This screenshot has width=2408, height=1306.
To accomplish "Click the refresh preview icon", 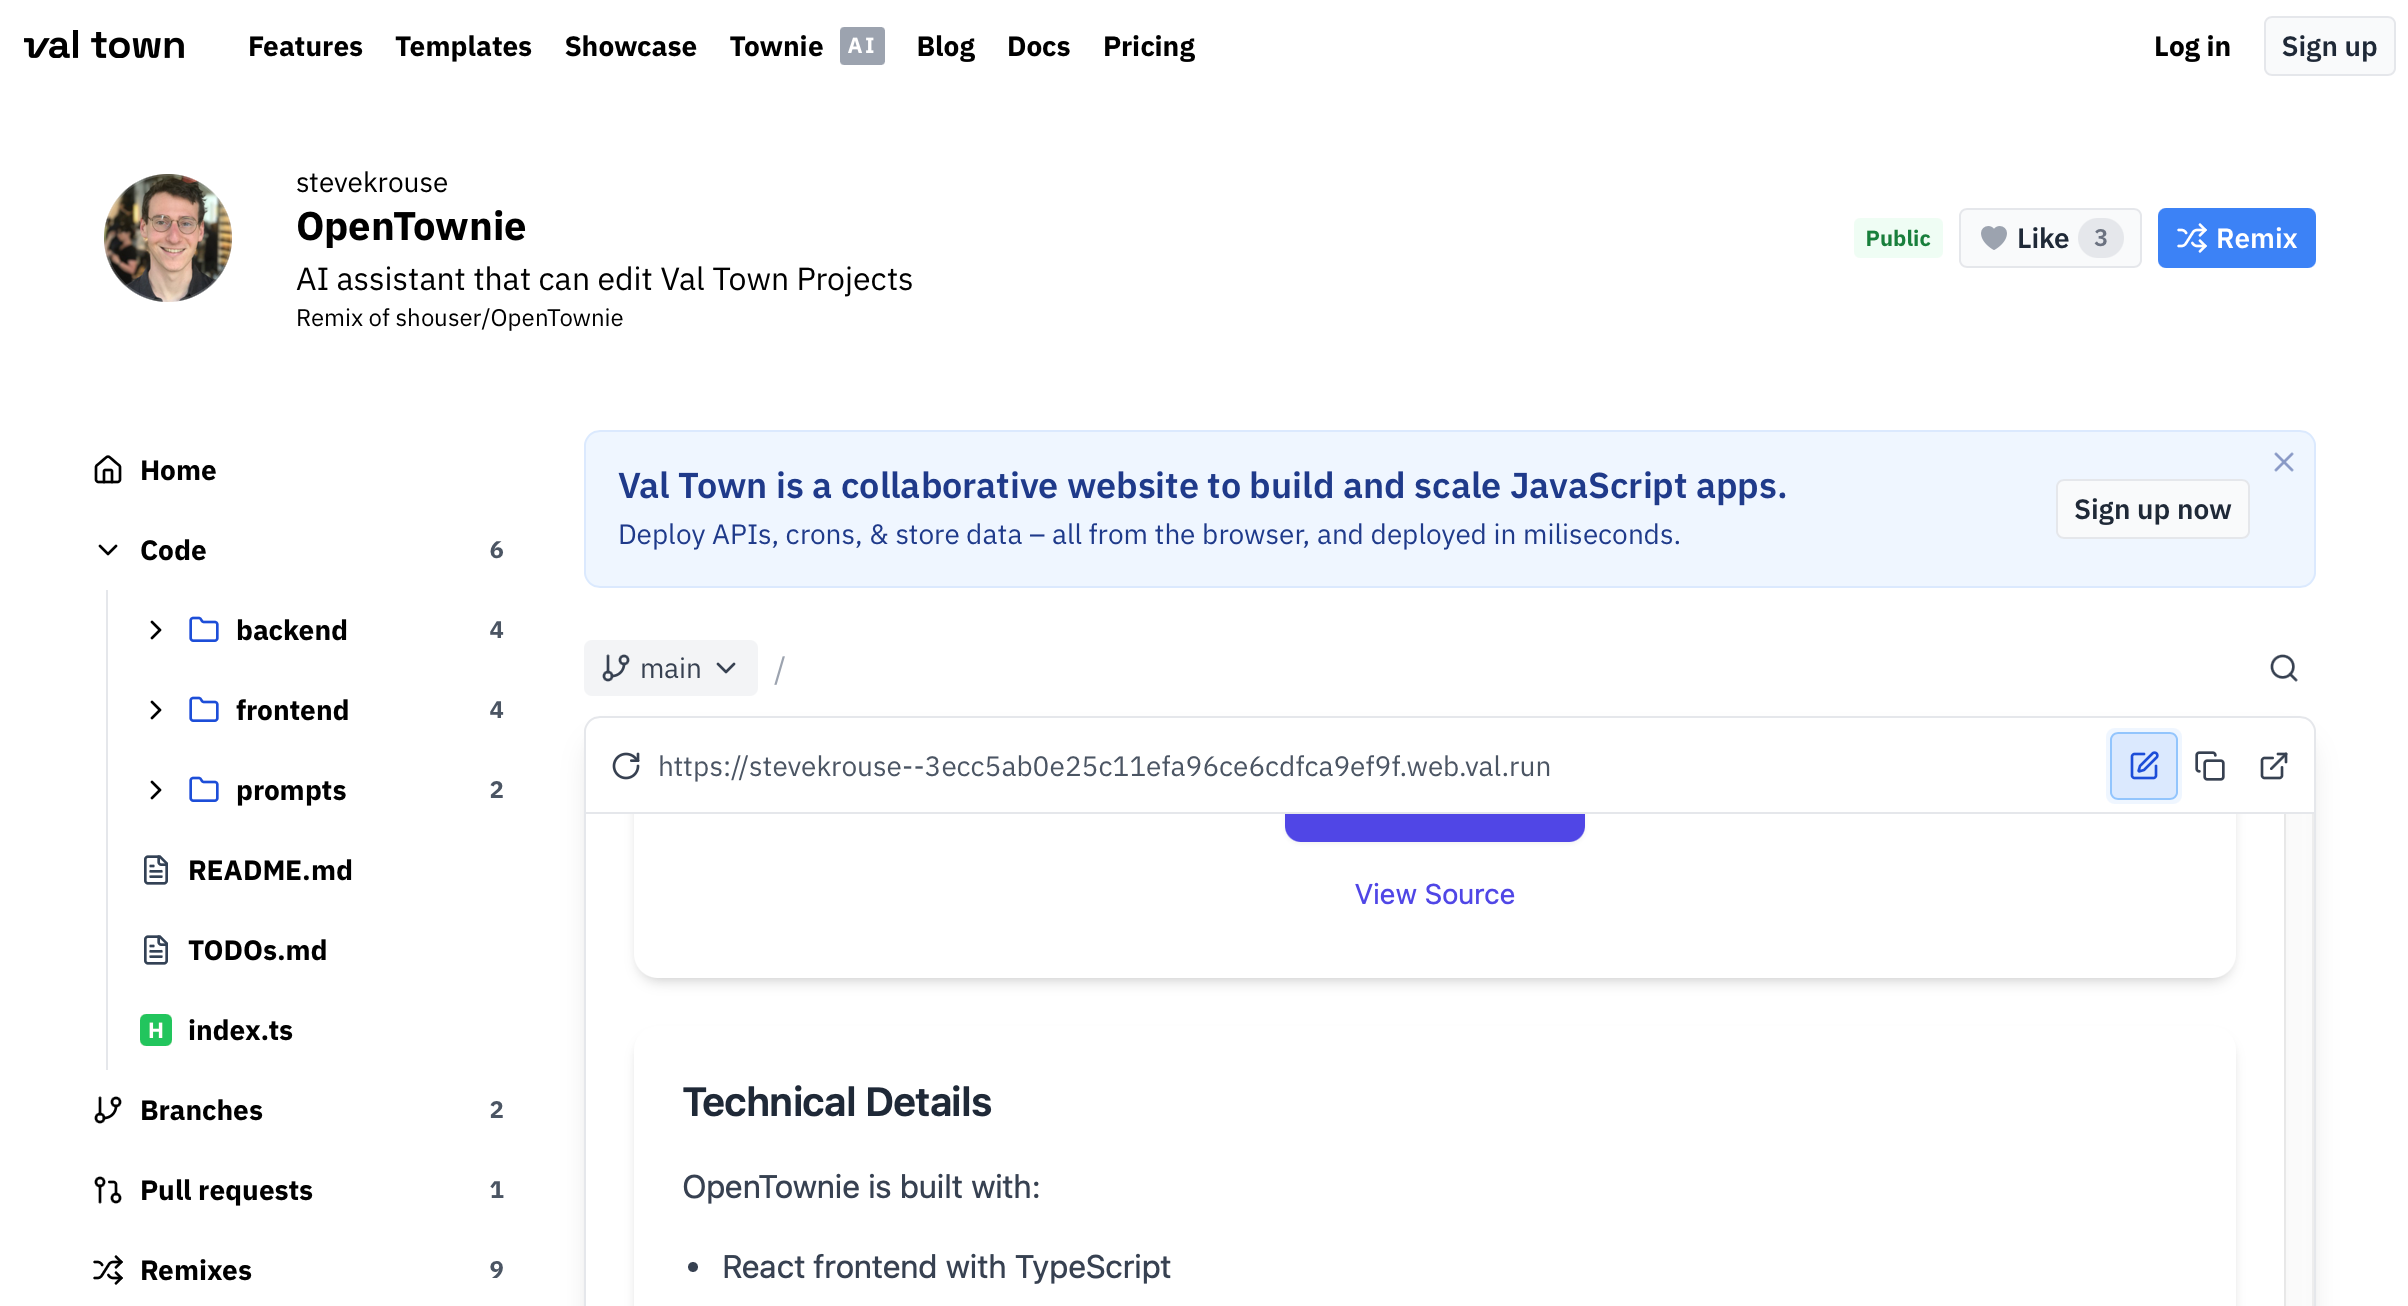I will [x=626, y=766].
